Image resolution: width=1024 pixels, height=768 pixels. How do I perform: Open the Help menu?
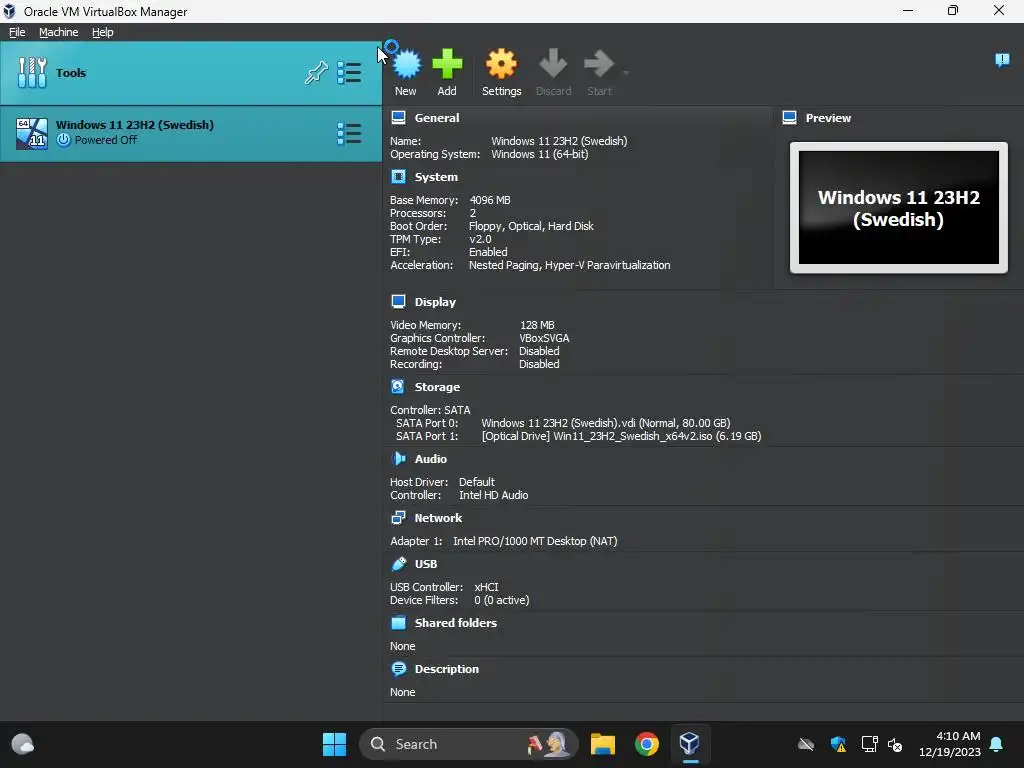click(102, 32)
